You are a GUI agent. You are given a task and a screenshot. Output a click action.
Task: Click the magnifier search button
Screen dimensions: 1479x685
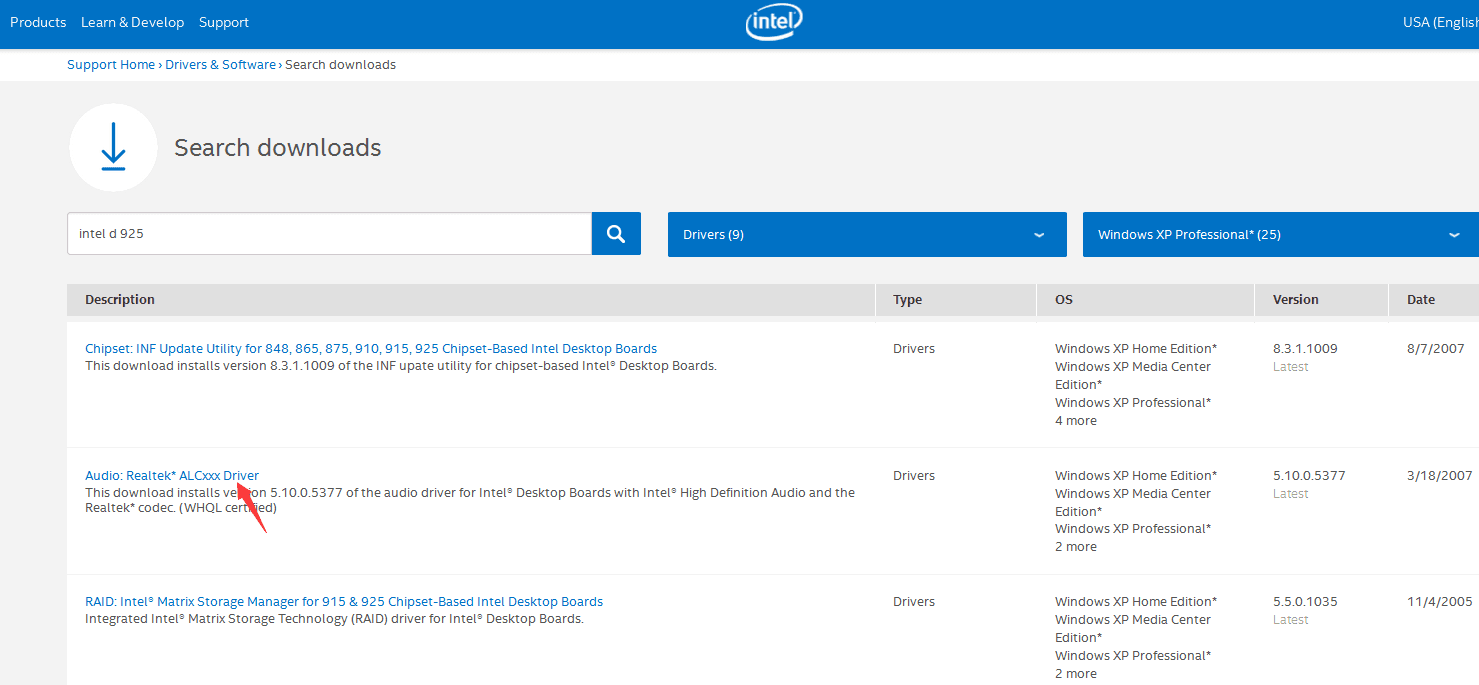click(616, 234)
